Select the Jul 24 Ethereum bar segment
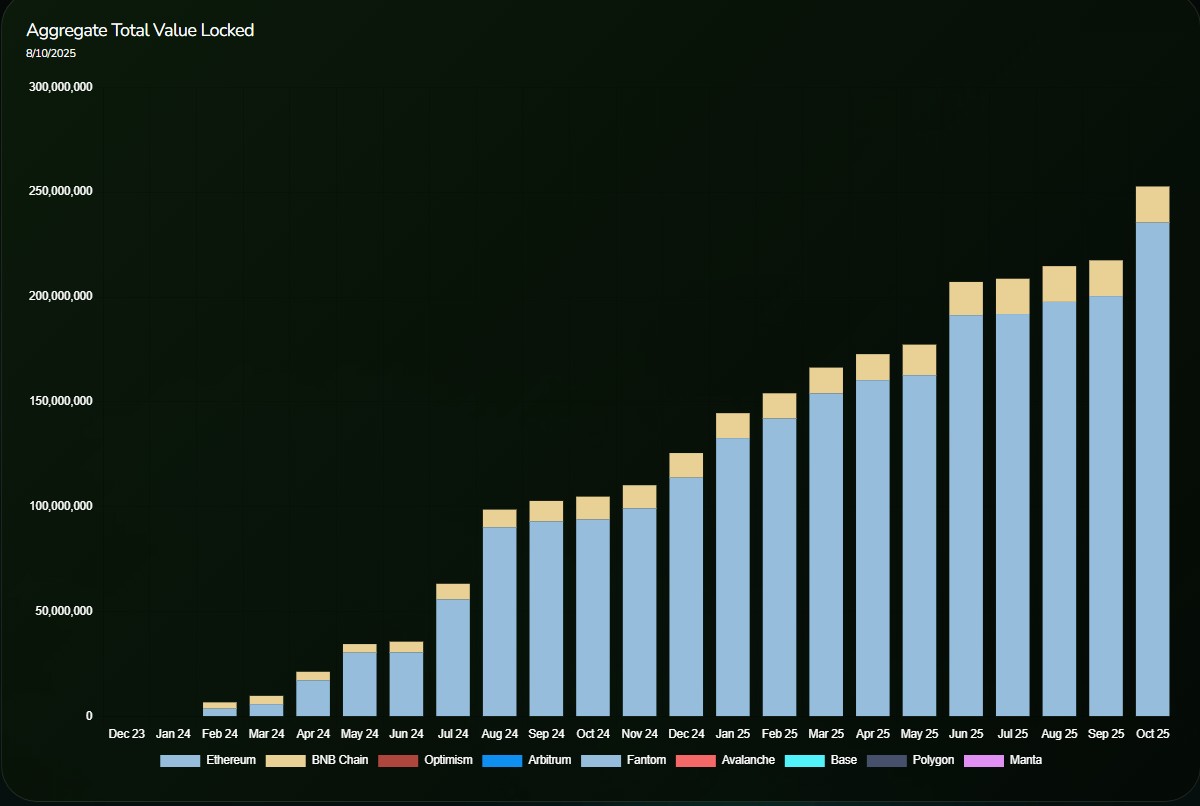 pyautogui.click(x=453, y=657)
